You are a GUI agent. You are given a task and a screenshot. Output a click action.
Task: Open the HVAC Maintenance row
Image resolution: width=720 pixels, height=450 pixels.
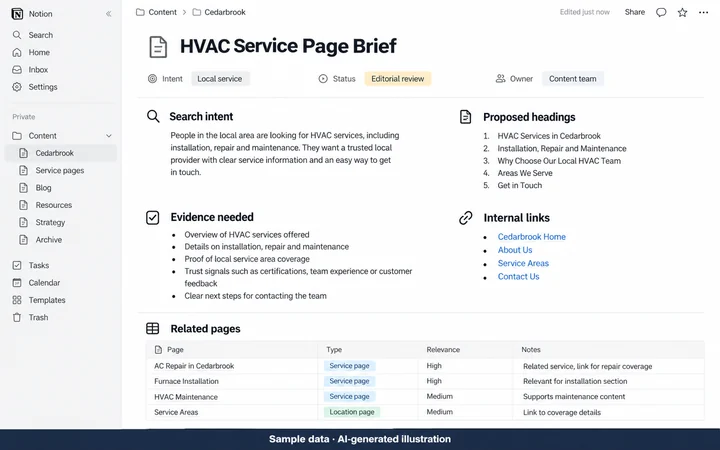click(186, 397)
